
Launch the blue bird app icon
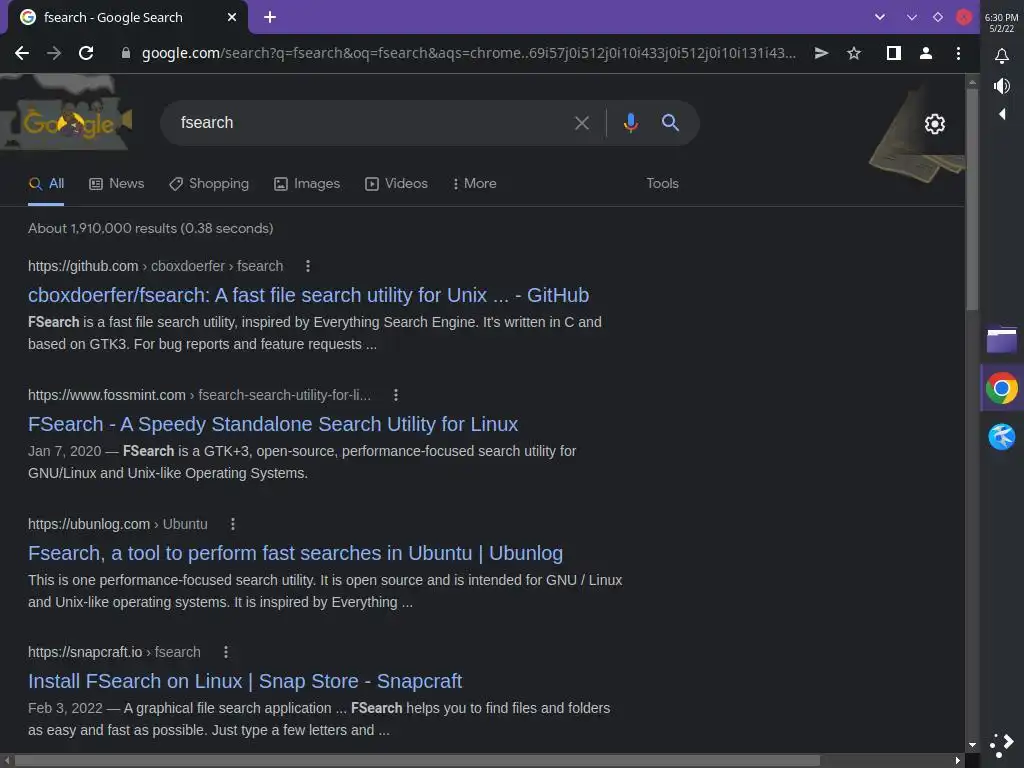tap(1002, 436)
